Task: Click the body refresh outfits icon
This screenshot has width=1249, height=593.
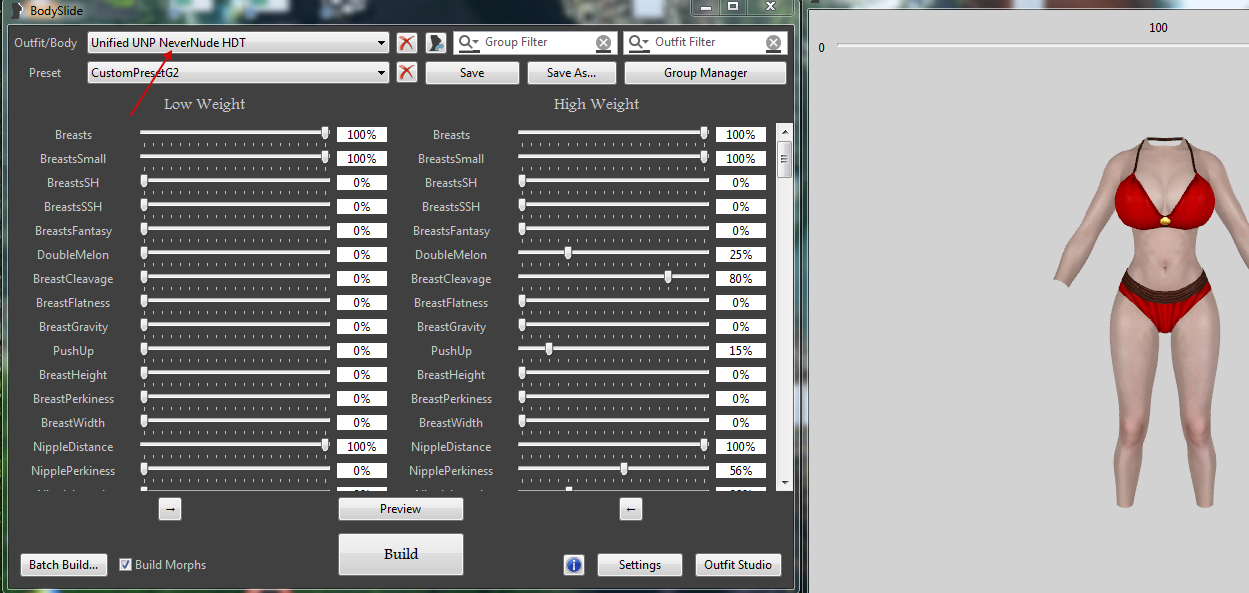Action: click(x=436, y=43)
